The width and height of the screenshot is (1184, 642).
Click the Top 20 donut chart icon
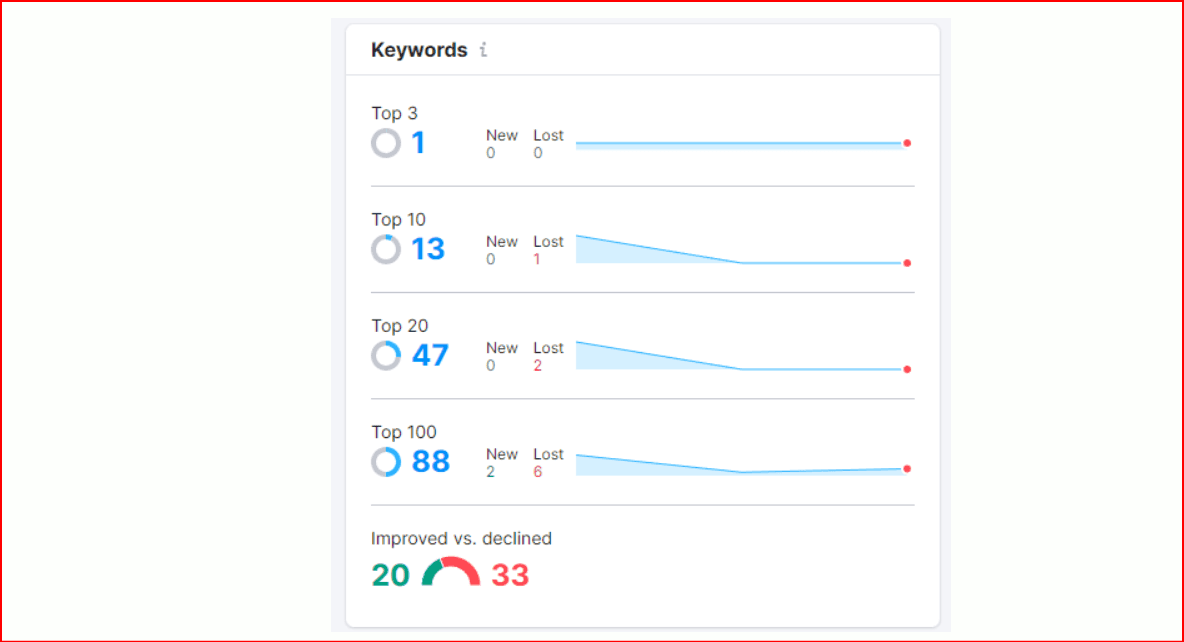coord(386,355)
